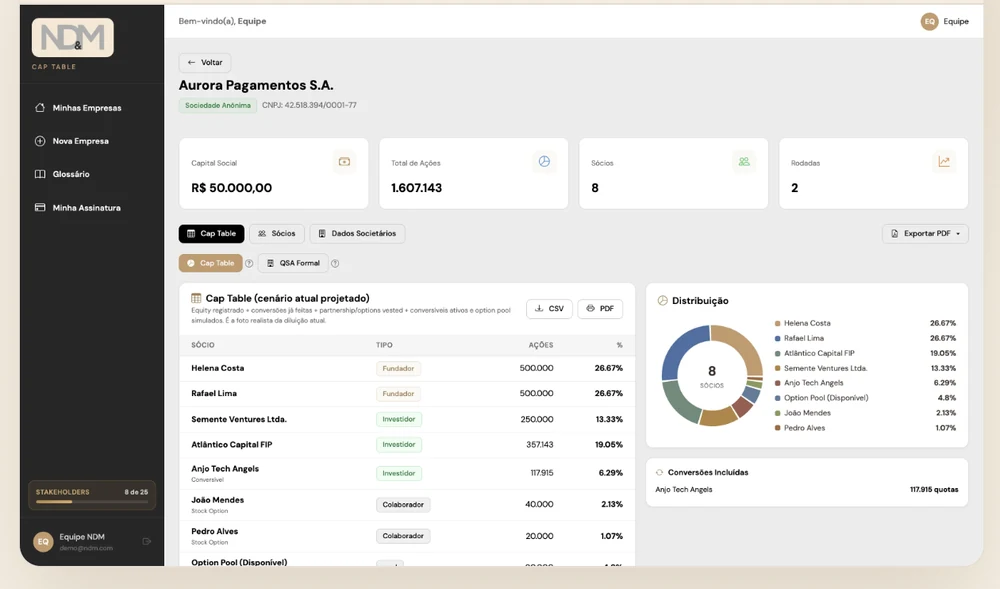This screenshot has width=1000, height=589.
Task: Click the book icon beside Glossário
Action: [40, 174]
